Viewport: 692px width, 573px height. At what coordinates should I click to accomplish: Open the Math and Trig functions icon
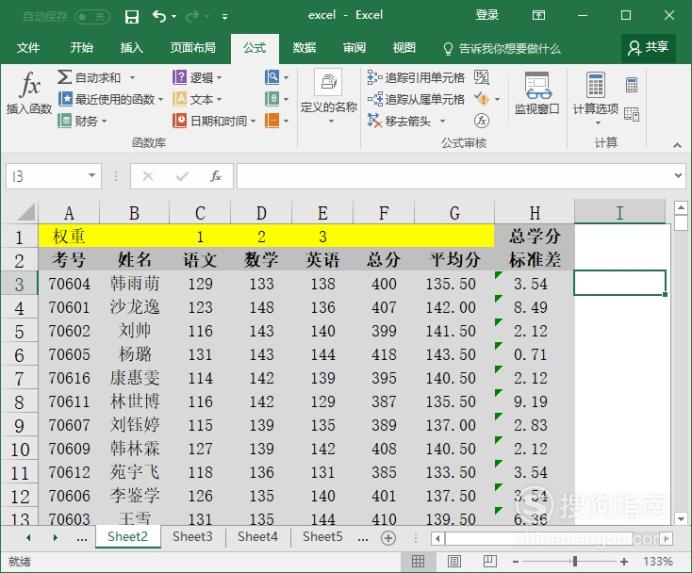pos(272,99)
